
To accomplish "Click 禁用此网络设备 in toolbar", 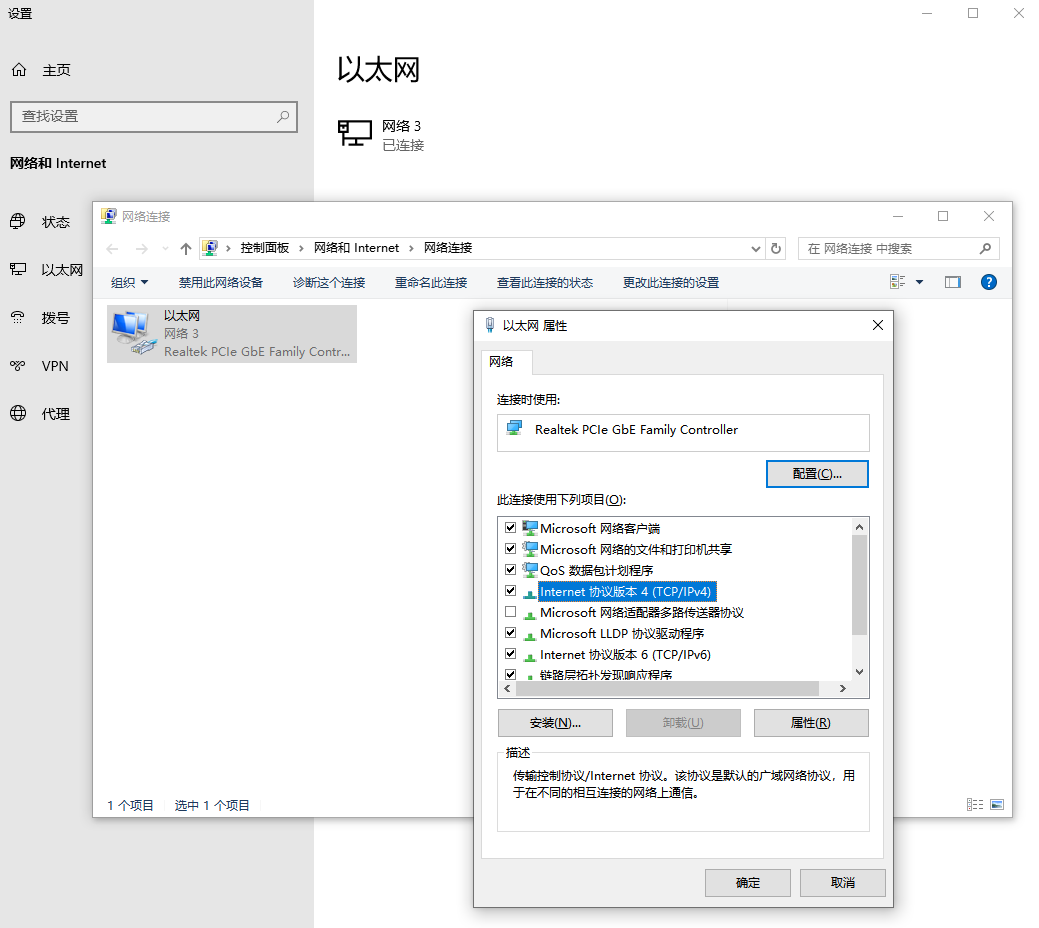I will point(220,282).
